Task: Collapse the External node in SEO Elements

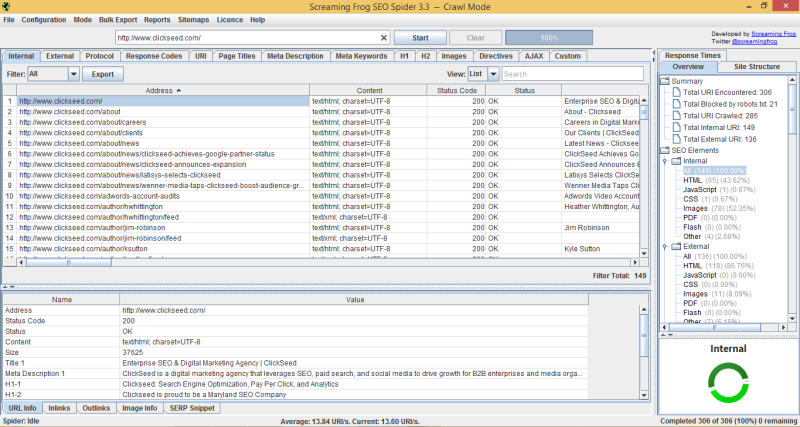Action: pos(665,246)
